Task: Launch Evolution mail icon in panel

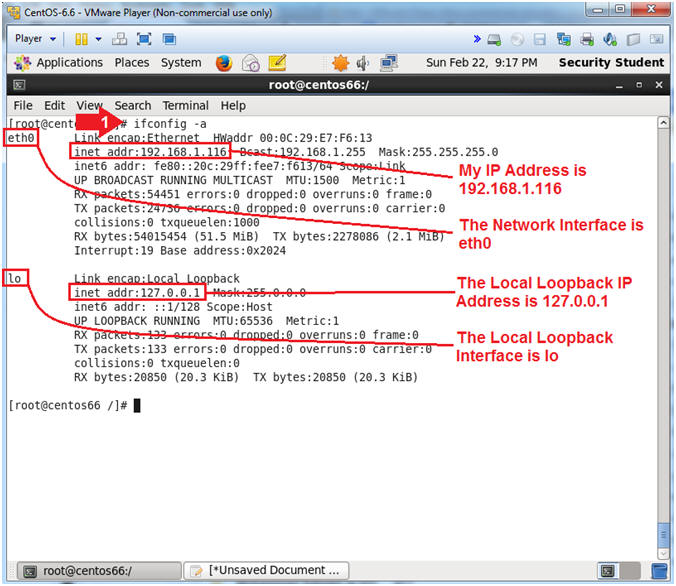Action: [x=250, y=63]
